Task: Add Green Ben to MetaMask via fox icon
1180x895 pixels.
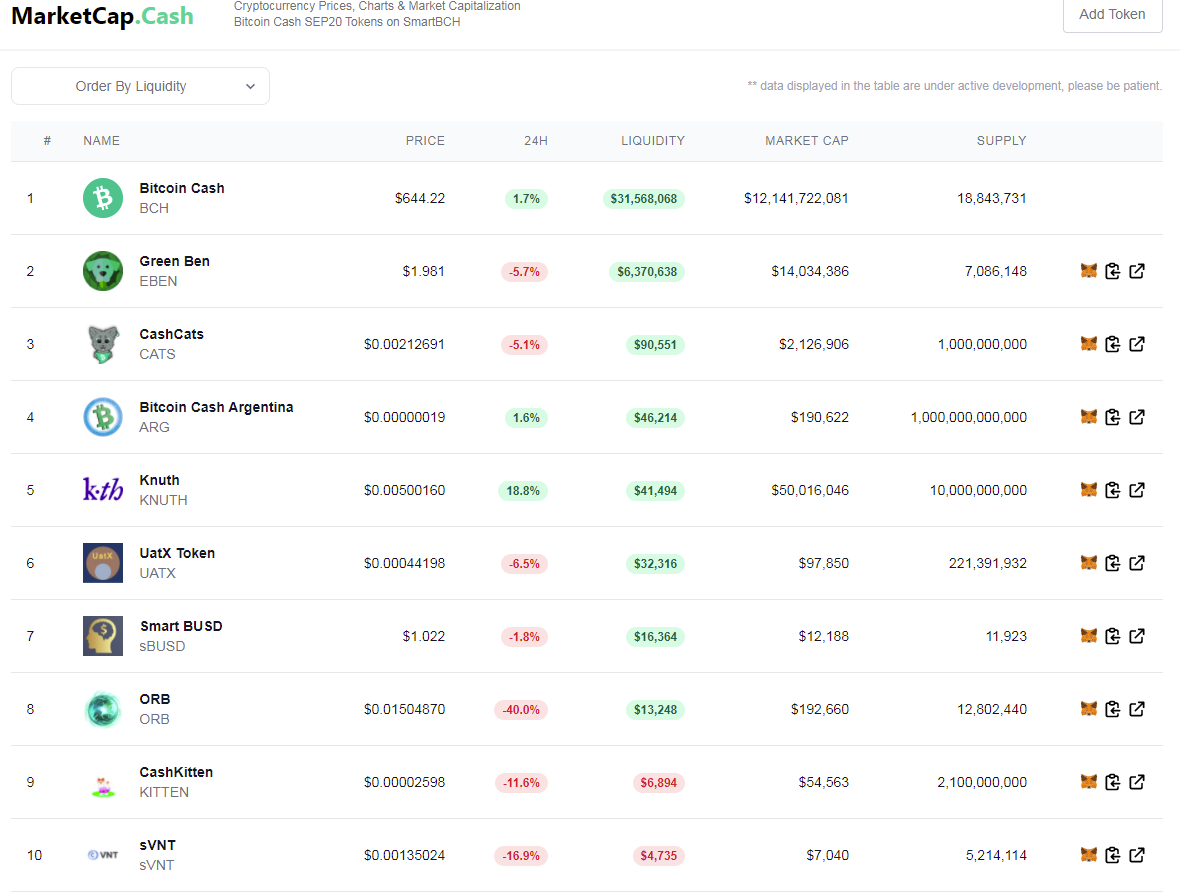Action: pyautogui.click(x=1088, y=271)
